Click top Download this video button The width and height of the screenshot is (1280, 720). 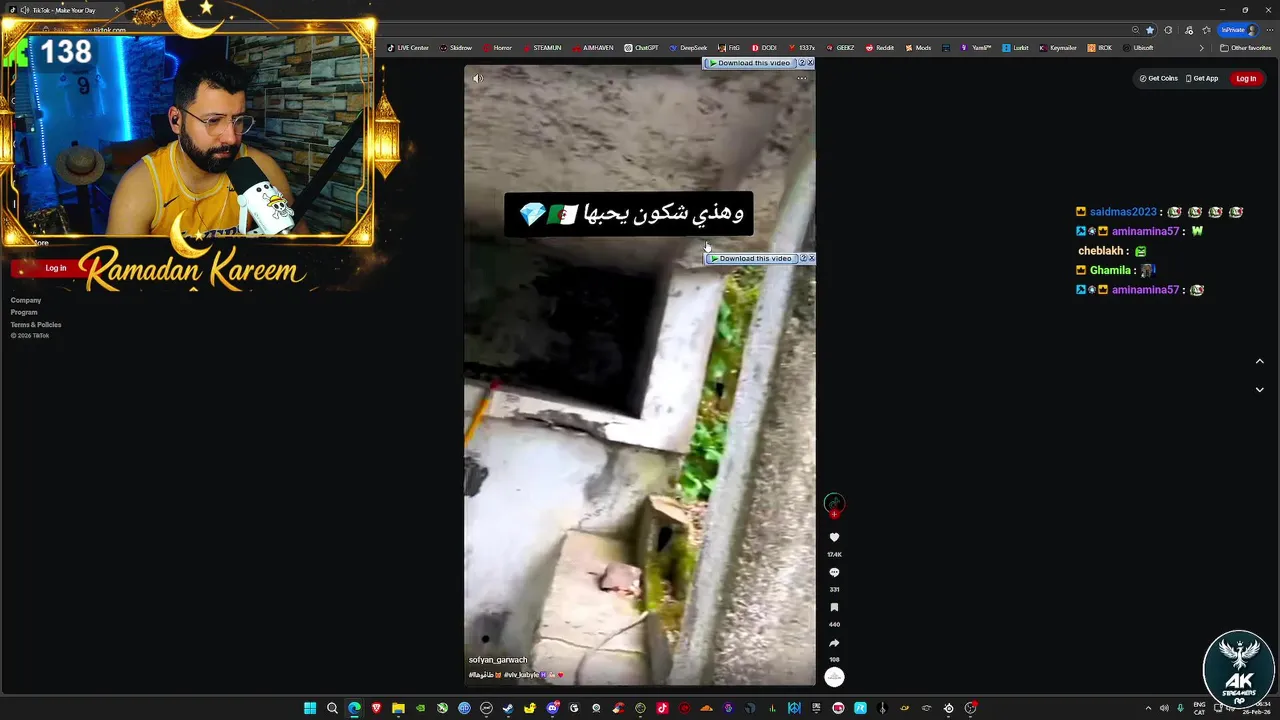coord(749,63)
